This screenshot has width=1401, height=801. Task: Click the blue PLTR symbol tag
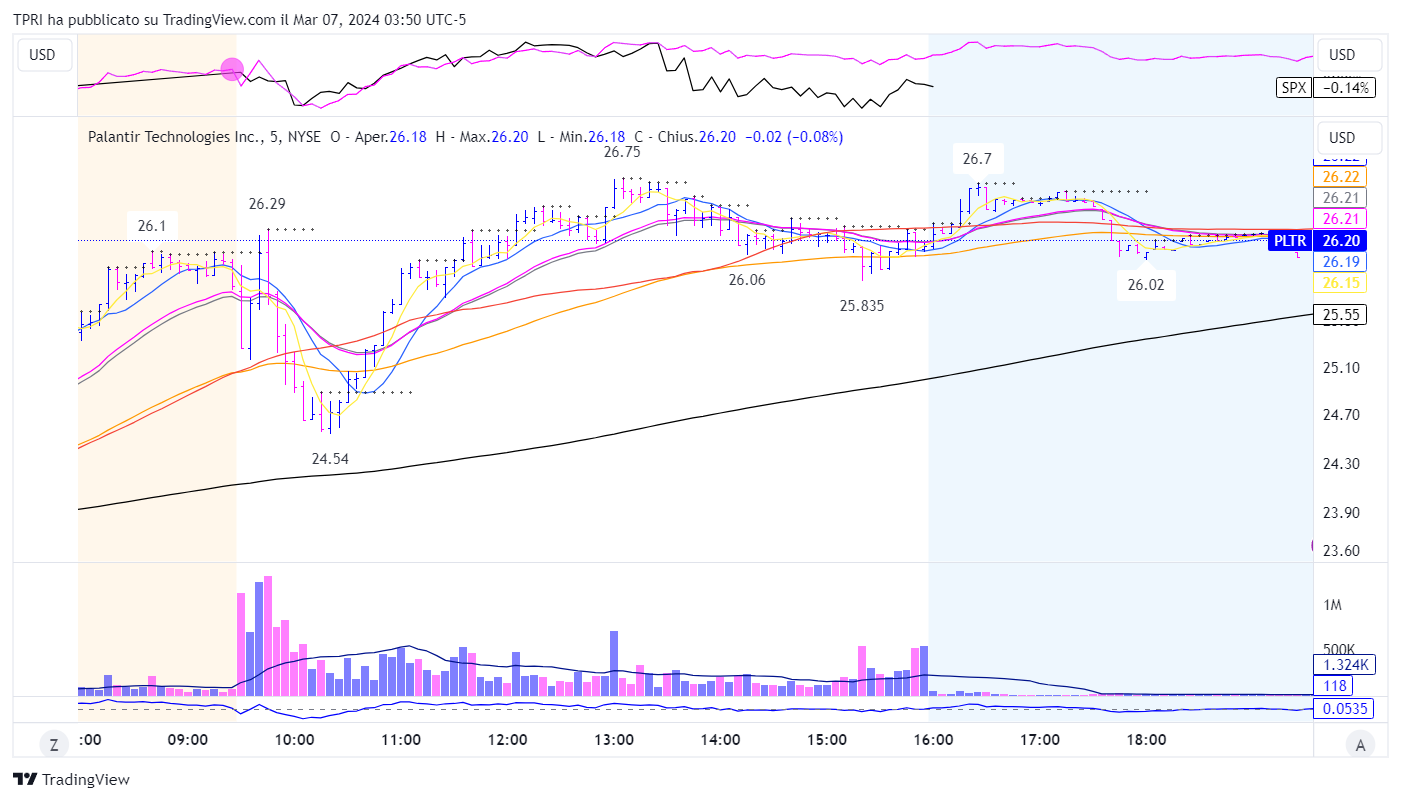[x=1289, y=240]
